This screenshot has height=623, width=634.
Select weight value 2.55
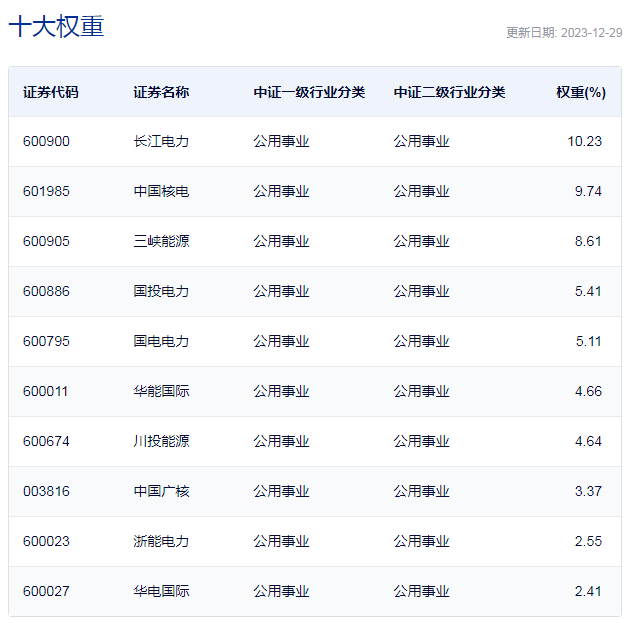(x=588, y=541)
